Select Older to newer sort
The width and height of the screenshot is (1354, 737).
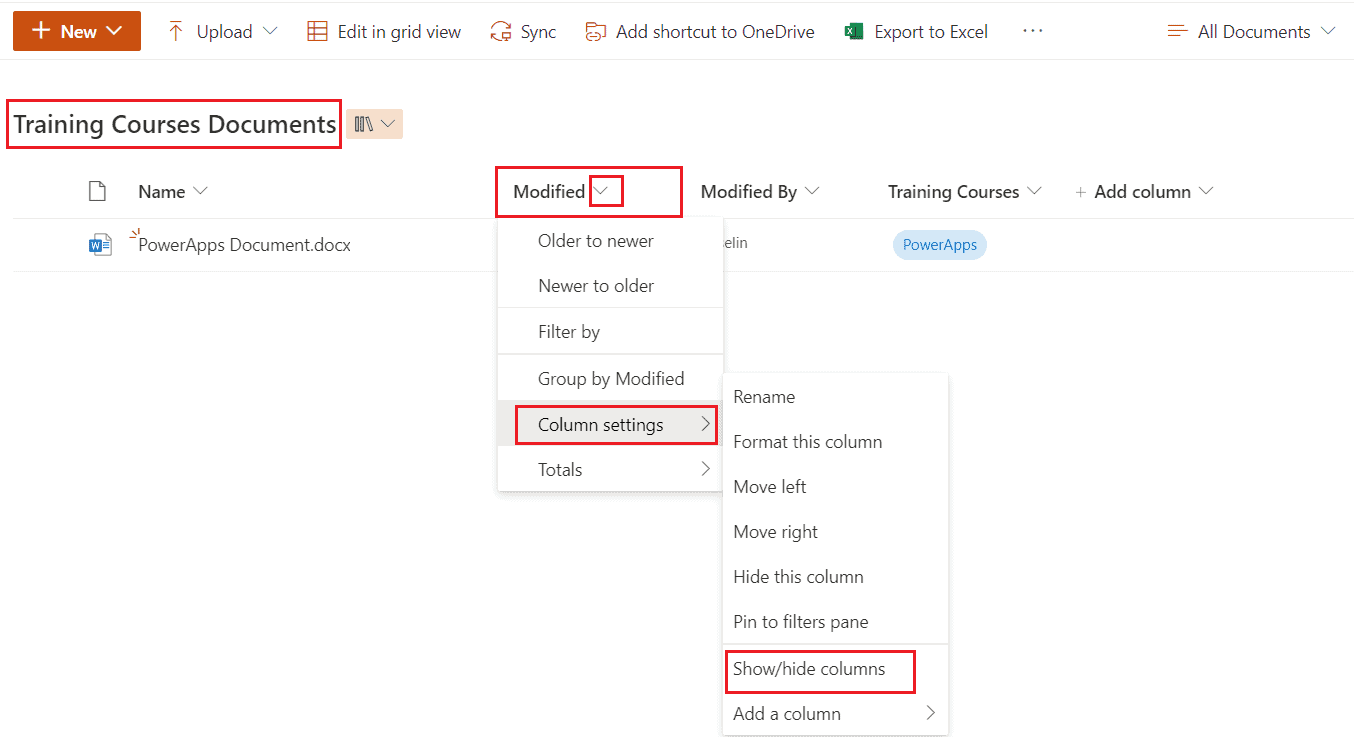pos(610,240)
